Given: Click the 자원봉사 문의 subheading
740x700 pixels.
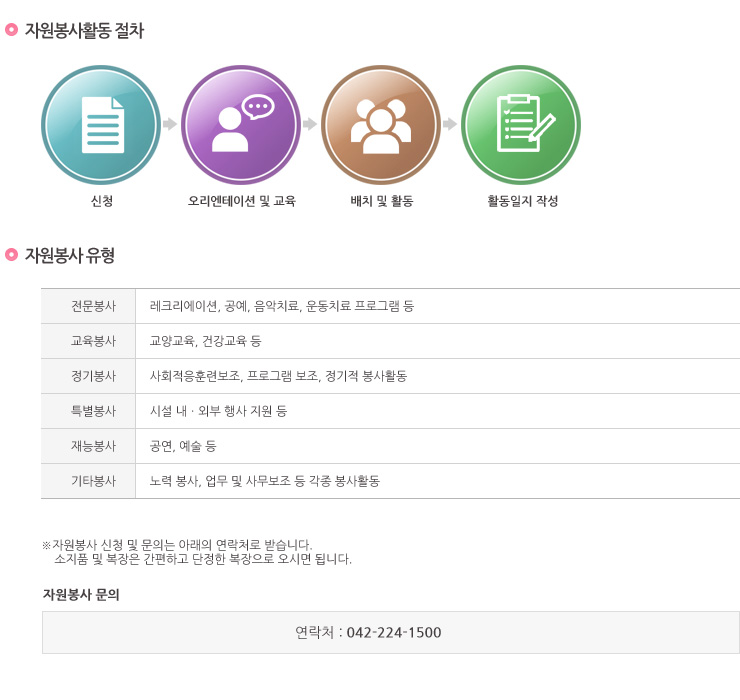Looking at the screenshot, I should [81, 595].
